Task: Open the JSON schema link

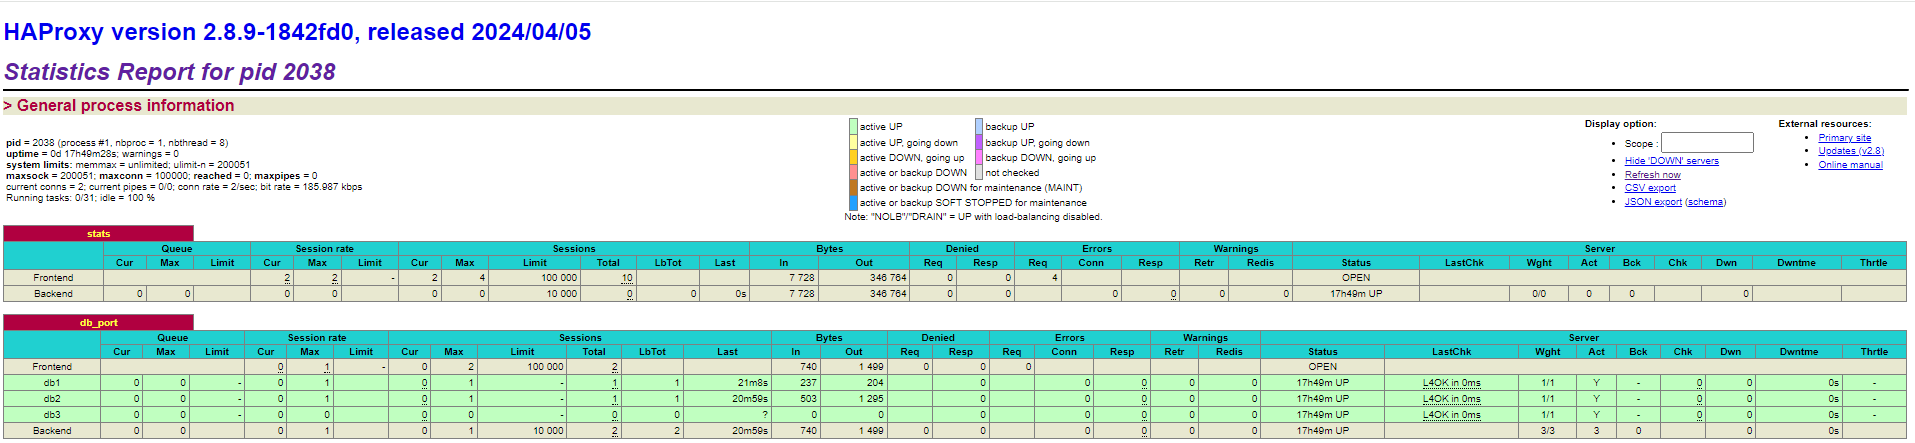Action: [1705, 202]
